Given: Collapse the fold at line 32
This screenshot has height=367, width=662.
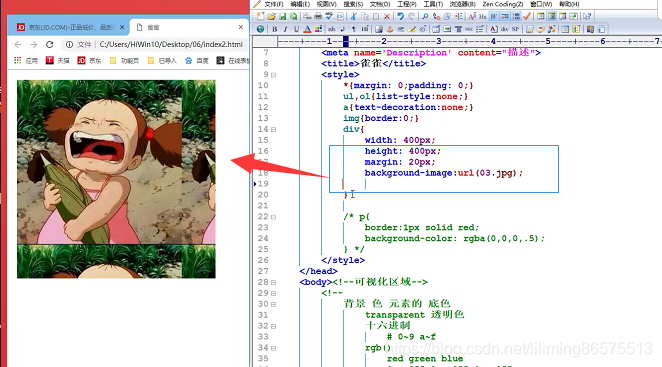Looking at the screenshot, I should [x=274, y=326].
